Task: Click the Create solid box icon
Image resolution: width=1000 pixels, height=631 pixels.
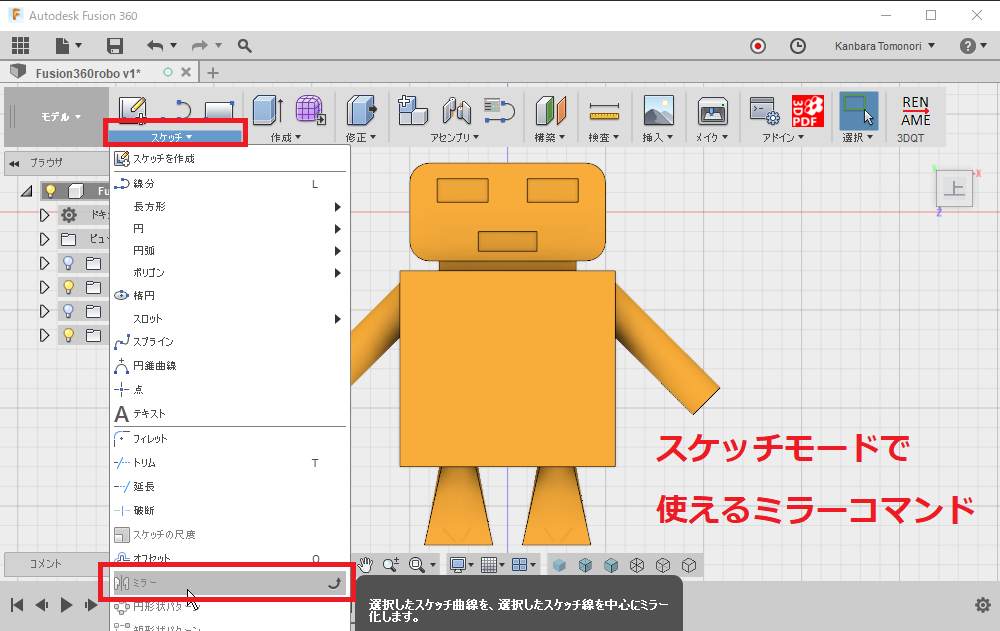Action: (x=268, y=110)
